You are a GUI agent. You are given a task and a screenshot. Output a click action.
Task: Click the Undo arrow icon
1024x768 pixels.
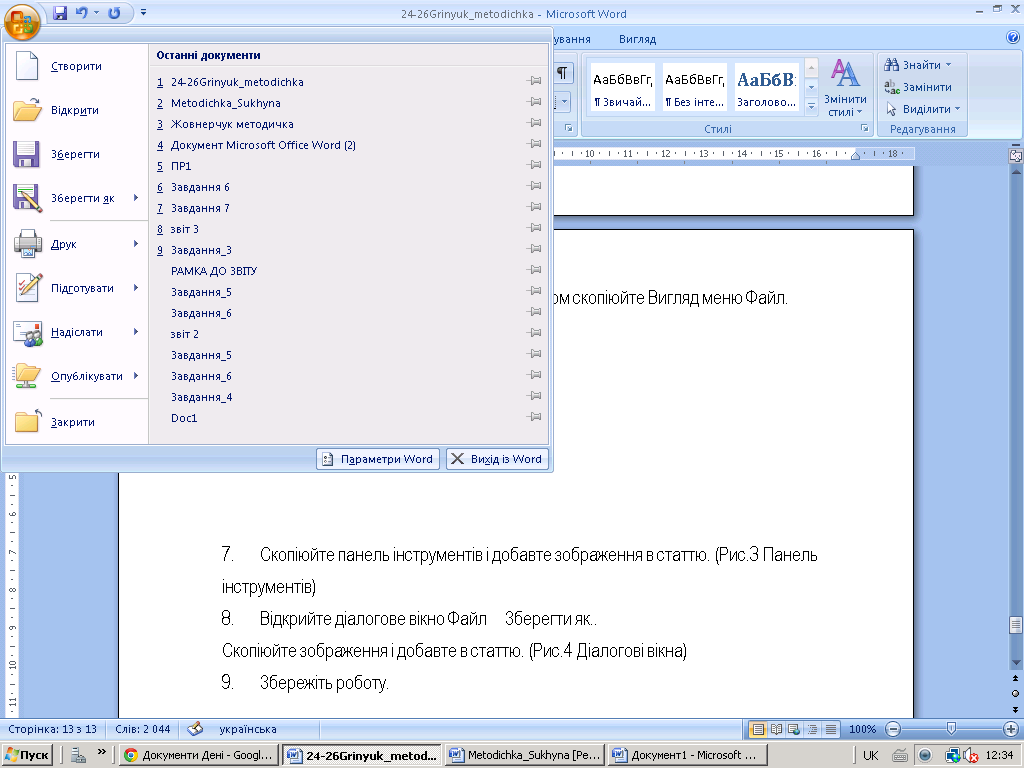coord(82,12)
